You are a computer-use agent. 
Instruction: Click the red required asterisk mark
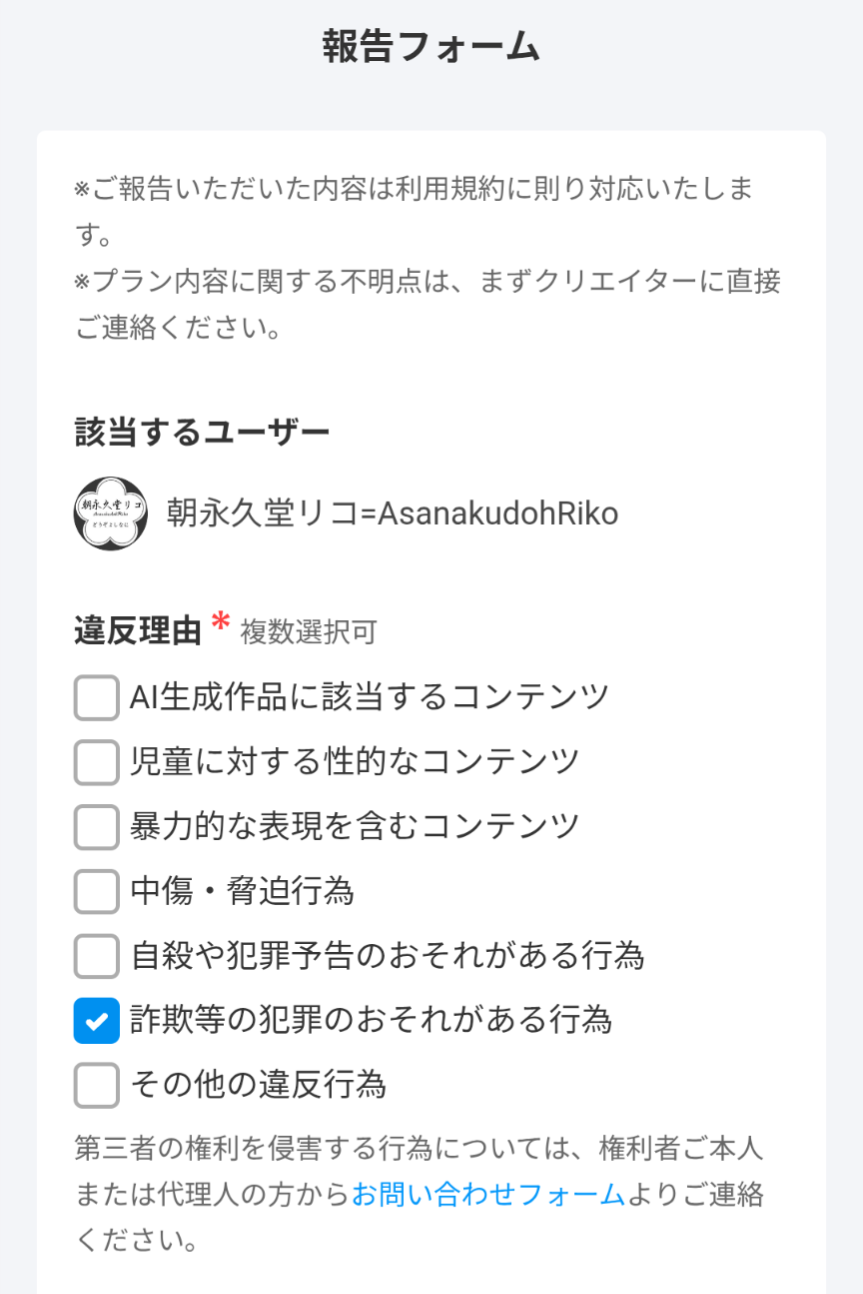[221, 624]
